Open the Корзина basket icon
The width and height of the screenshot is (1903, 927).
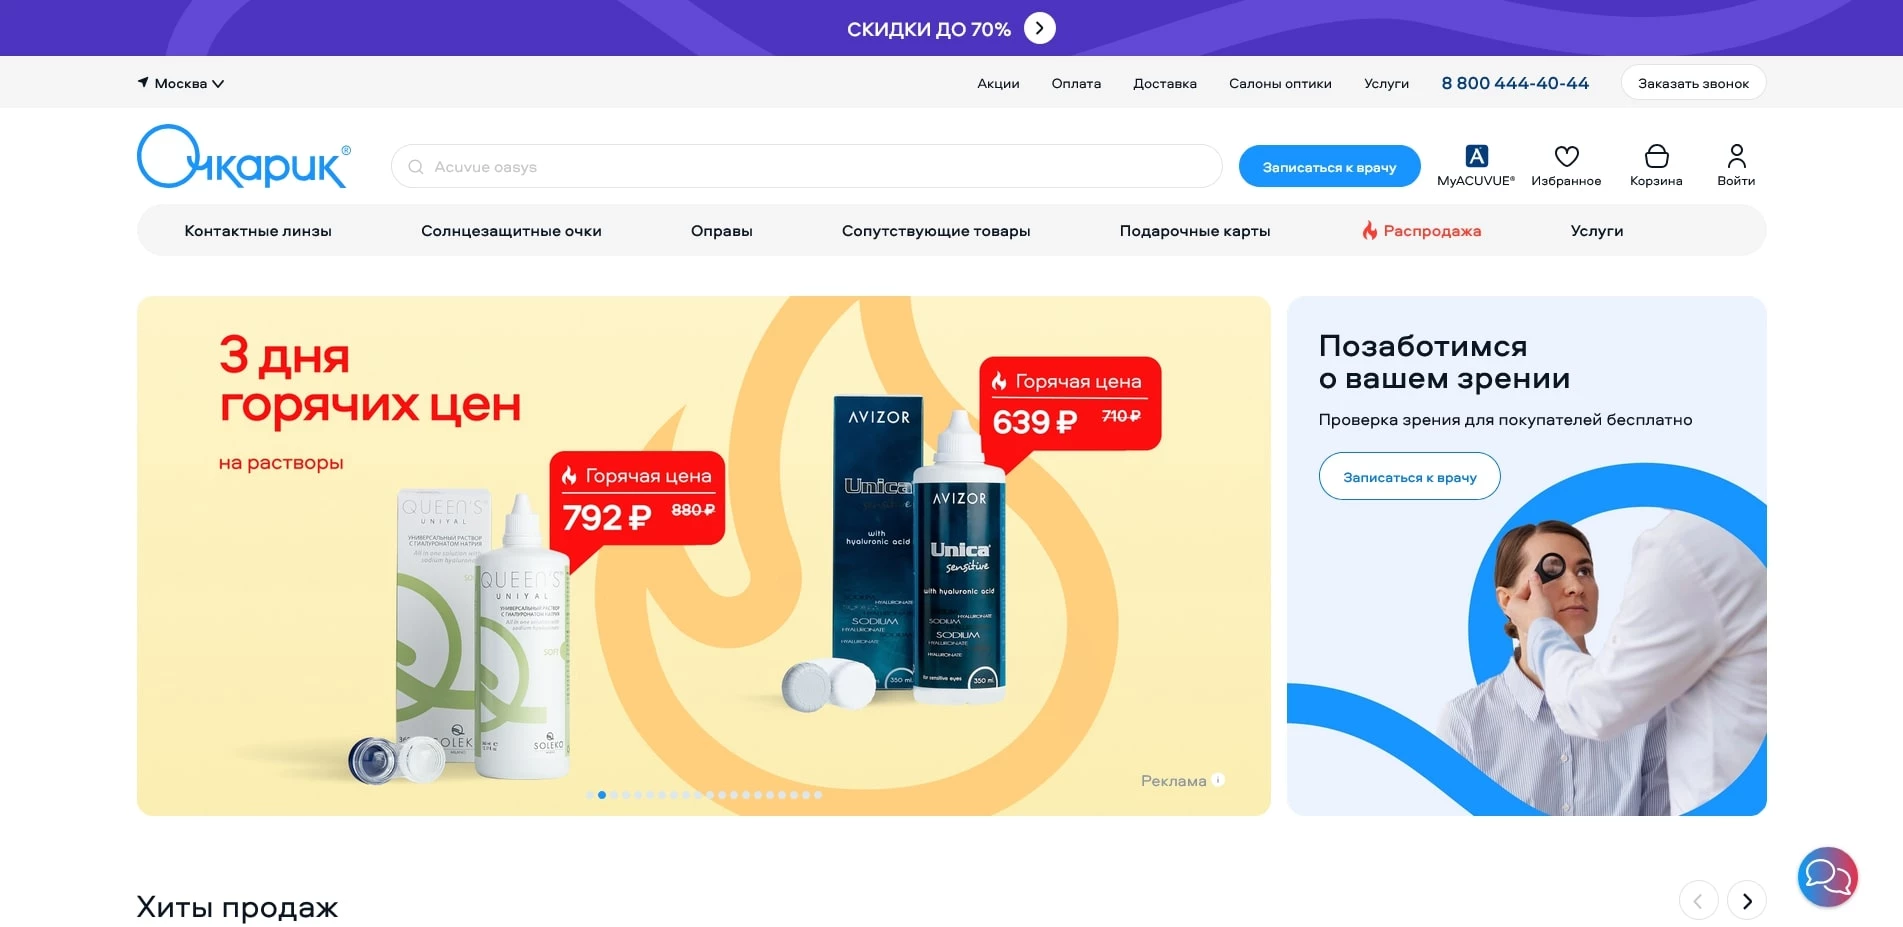point(1656,156)
